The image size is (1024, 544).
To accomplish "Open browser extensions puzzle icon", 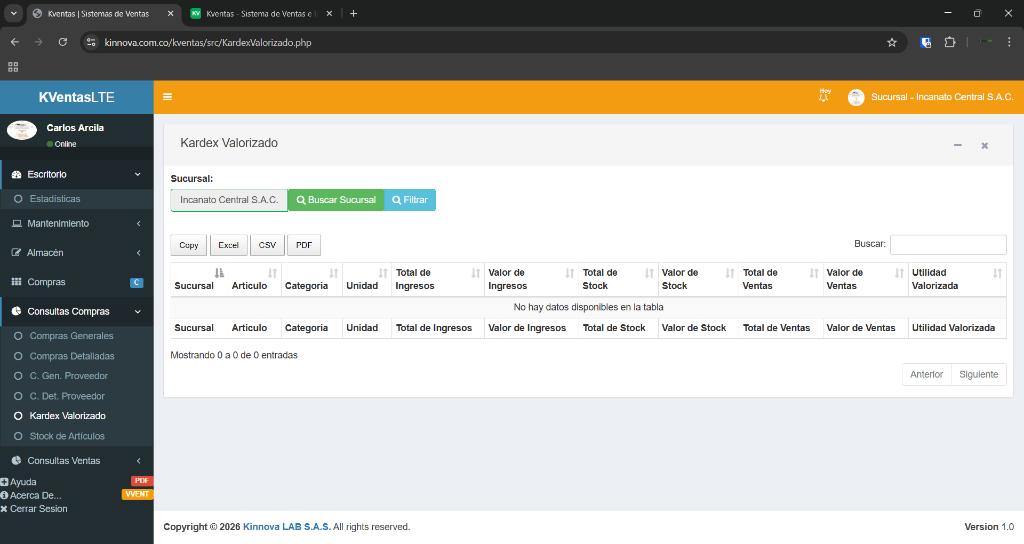I will (x=950, y=42).
